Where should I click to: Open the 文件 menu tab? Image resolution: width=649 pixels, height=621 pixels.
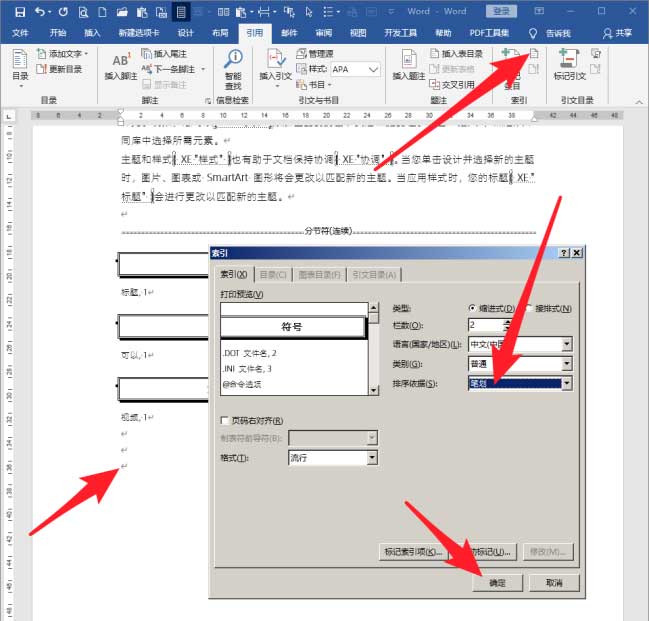coord(19,33)
